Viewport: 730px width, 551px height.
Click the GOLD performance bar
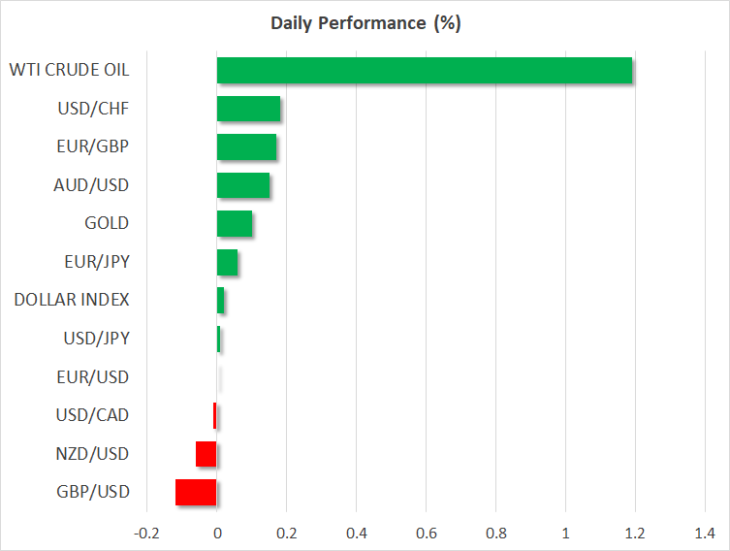[x=235, y=223]
